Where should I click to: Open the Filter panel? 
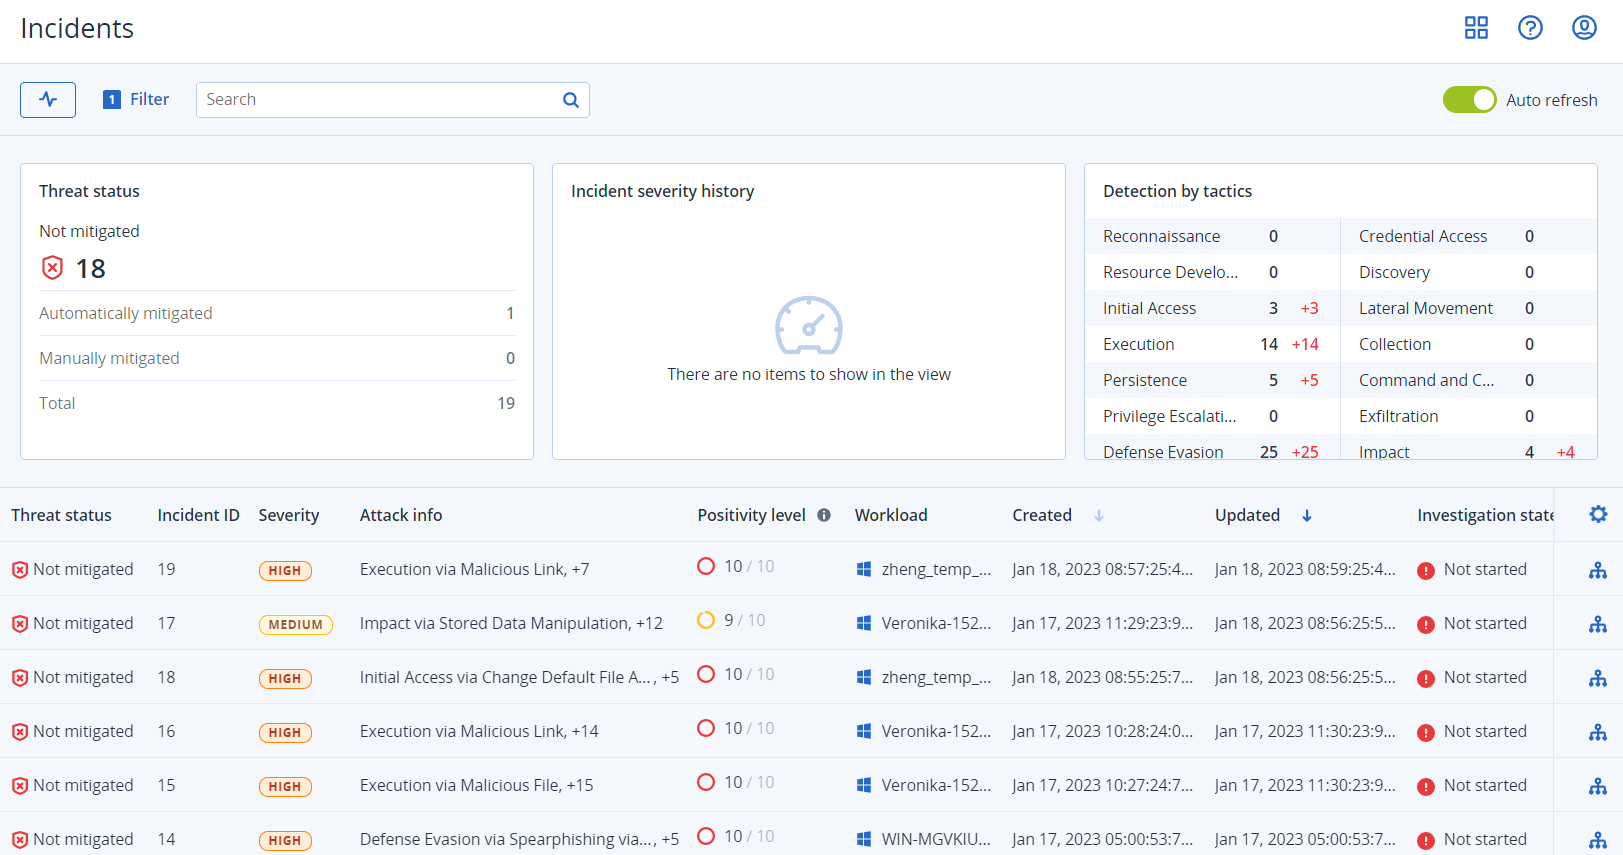pyautogui.click(x=136, y=100)
